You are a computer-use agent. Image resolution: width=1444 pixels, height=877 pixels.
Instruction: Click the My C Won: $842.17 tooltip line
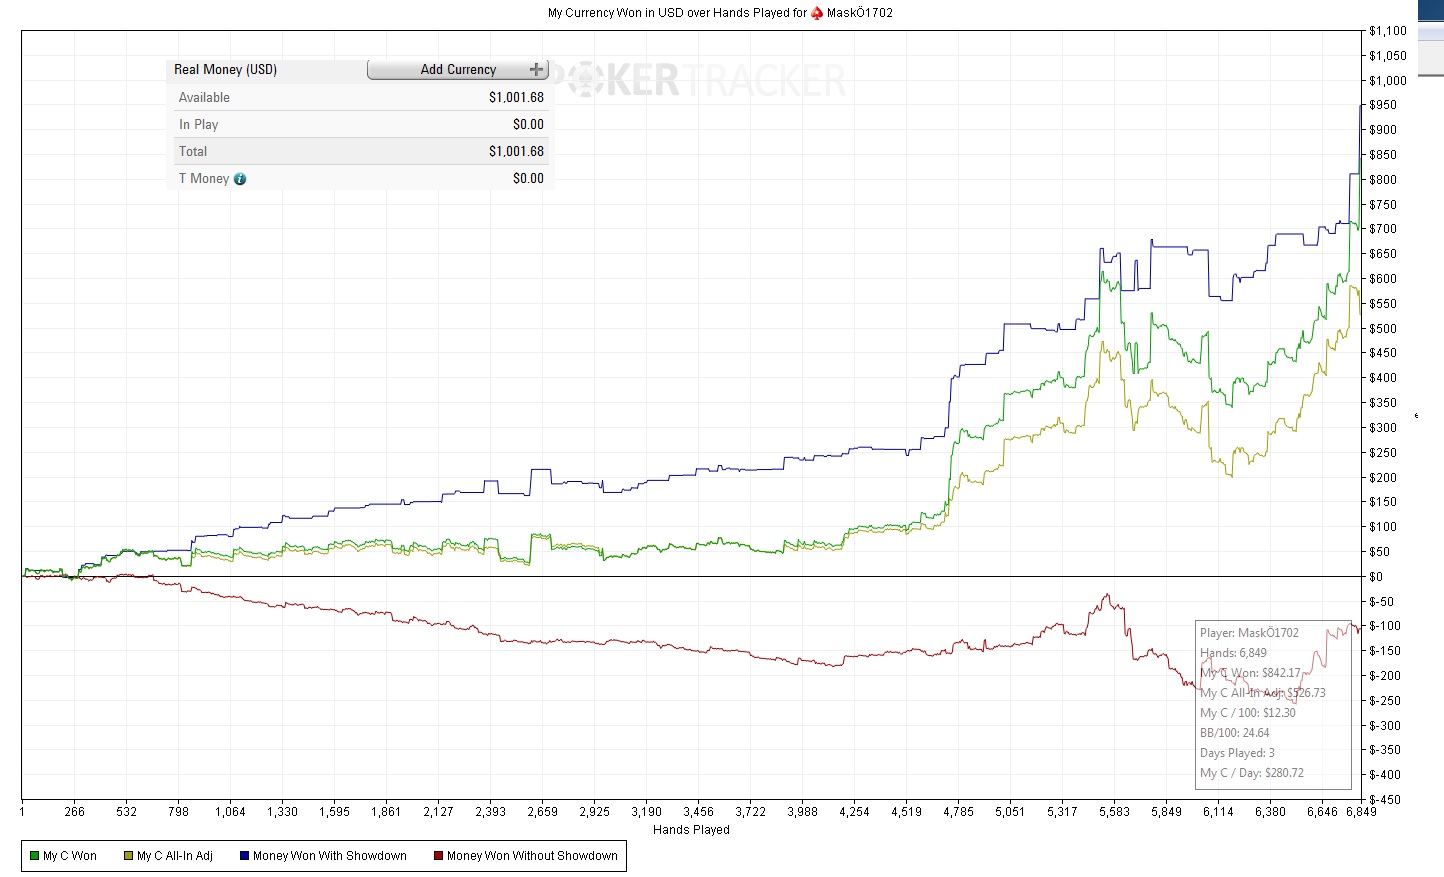[1250, 673]
